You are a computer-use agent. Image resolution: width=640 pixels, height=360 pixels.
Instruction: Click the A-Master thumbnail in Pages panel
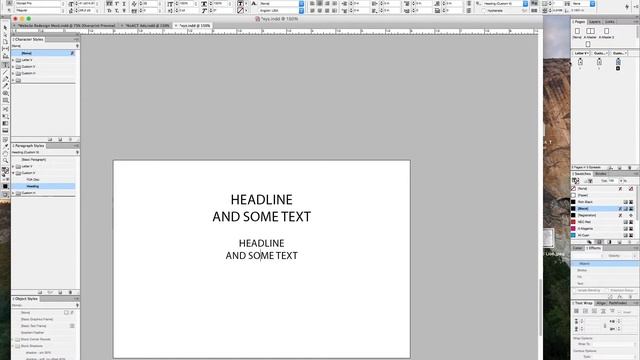point(590,31)
